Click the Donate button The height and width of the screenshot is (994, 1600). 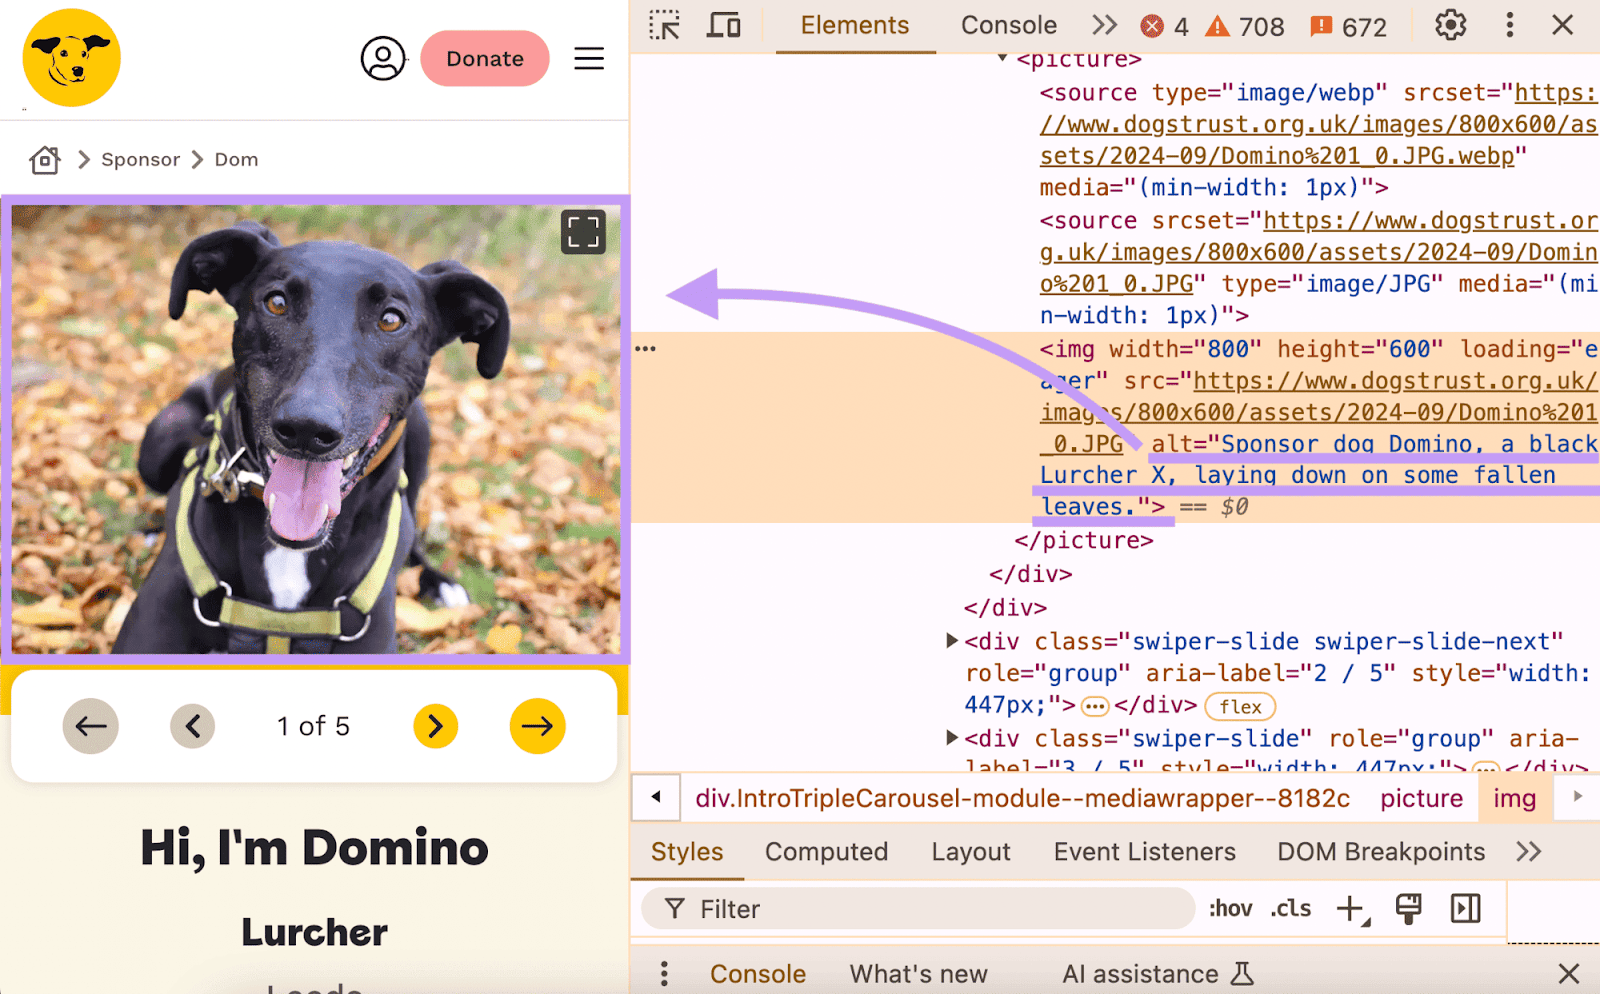click(484, 59)
